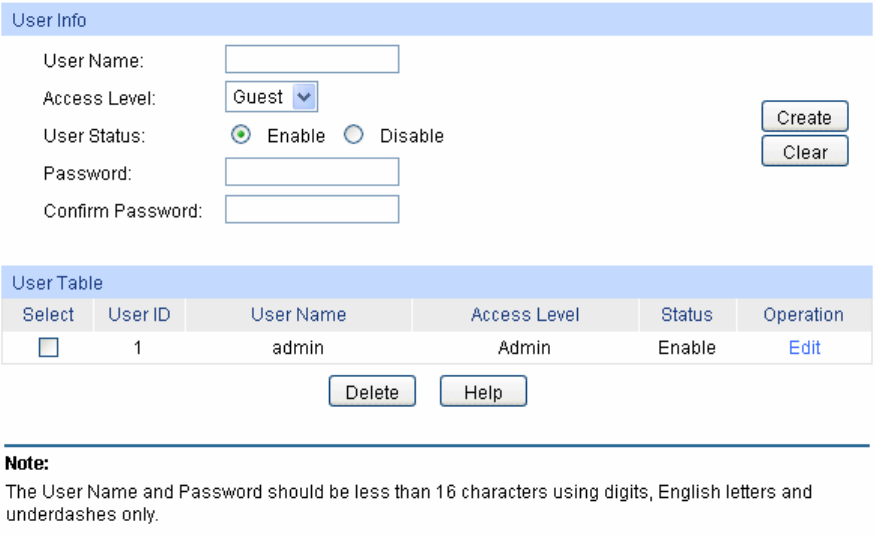The image size is (876, 536).
Task: Tick the checkbox for the admin user row
Action: pyautogui.click(x=48, y=348)
